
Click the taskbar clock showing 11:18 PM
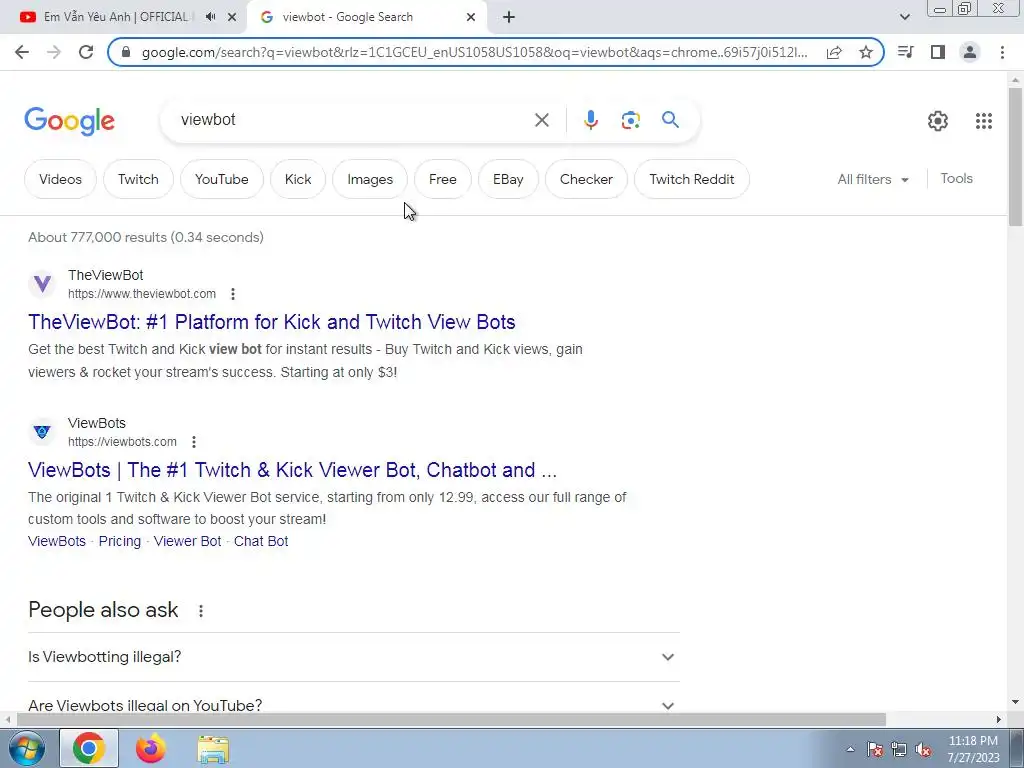coord(973,749)
